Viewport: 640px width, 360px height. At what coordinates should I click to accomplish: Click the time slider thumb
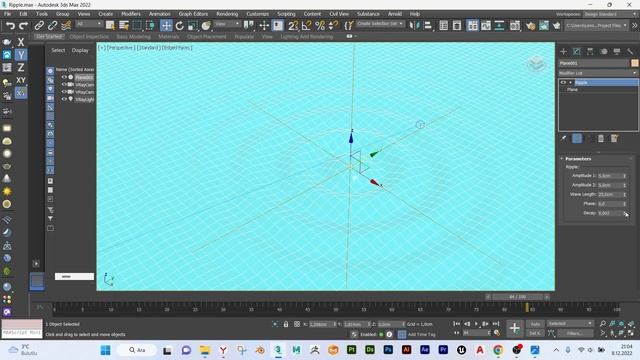(517, 297)
